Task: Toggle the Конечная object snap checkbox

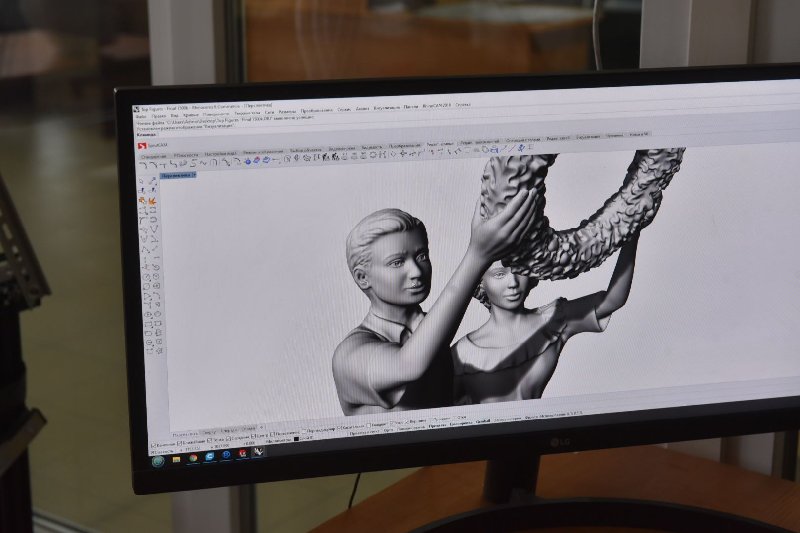Action: coord(153,444)
